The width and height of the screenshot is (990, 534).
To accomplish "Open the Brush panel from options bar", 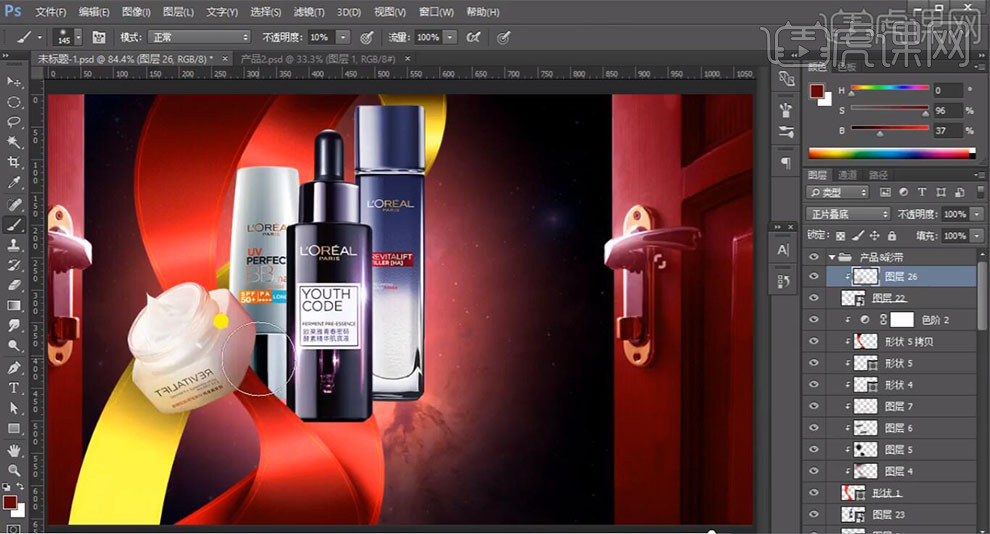I will [x=99, y=37].
